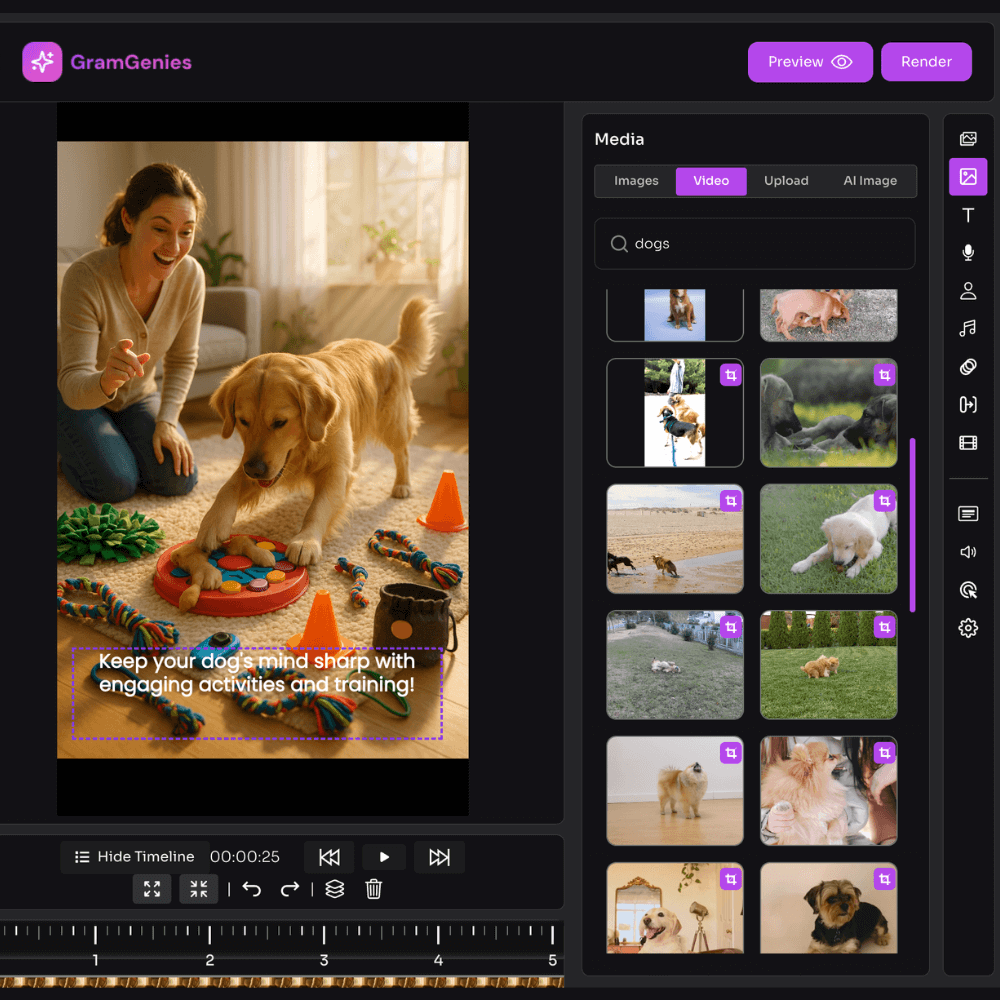Open the Upload tab
Viewport: 1000px width, 1000px height.
(786, 181)
